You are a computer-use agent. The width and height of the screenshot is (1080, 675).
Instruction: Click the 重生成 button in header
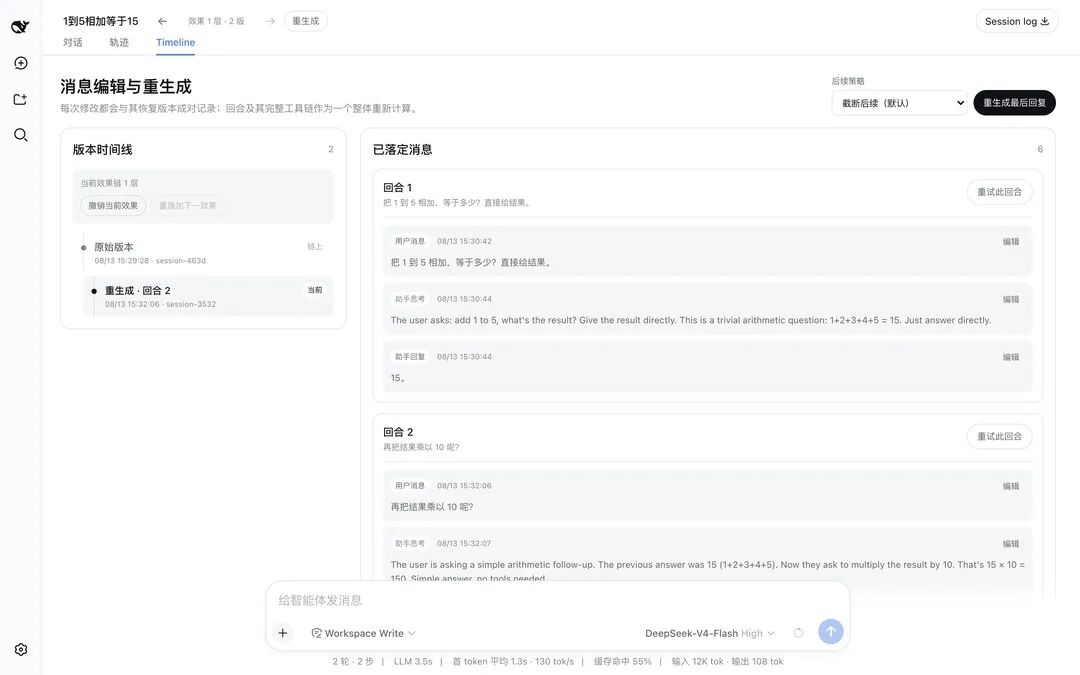(305, 21)
